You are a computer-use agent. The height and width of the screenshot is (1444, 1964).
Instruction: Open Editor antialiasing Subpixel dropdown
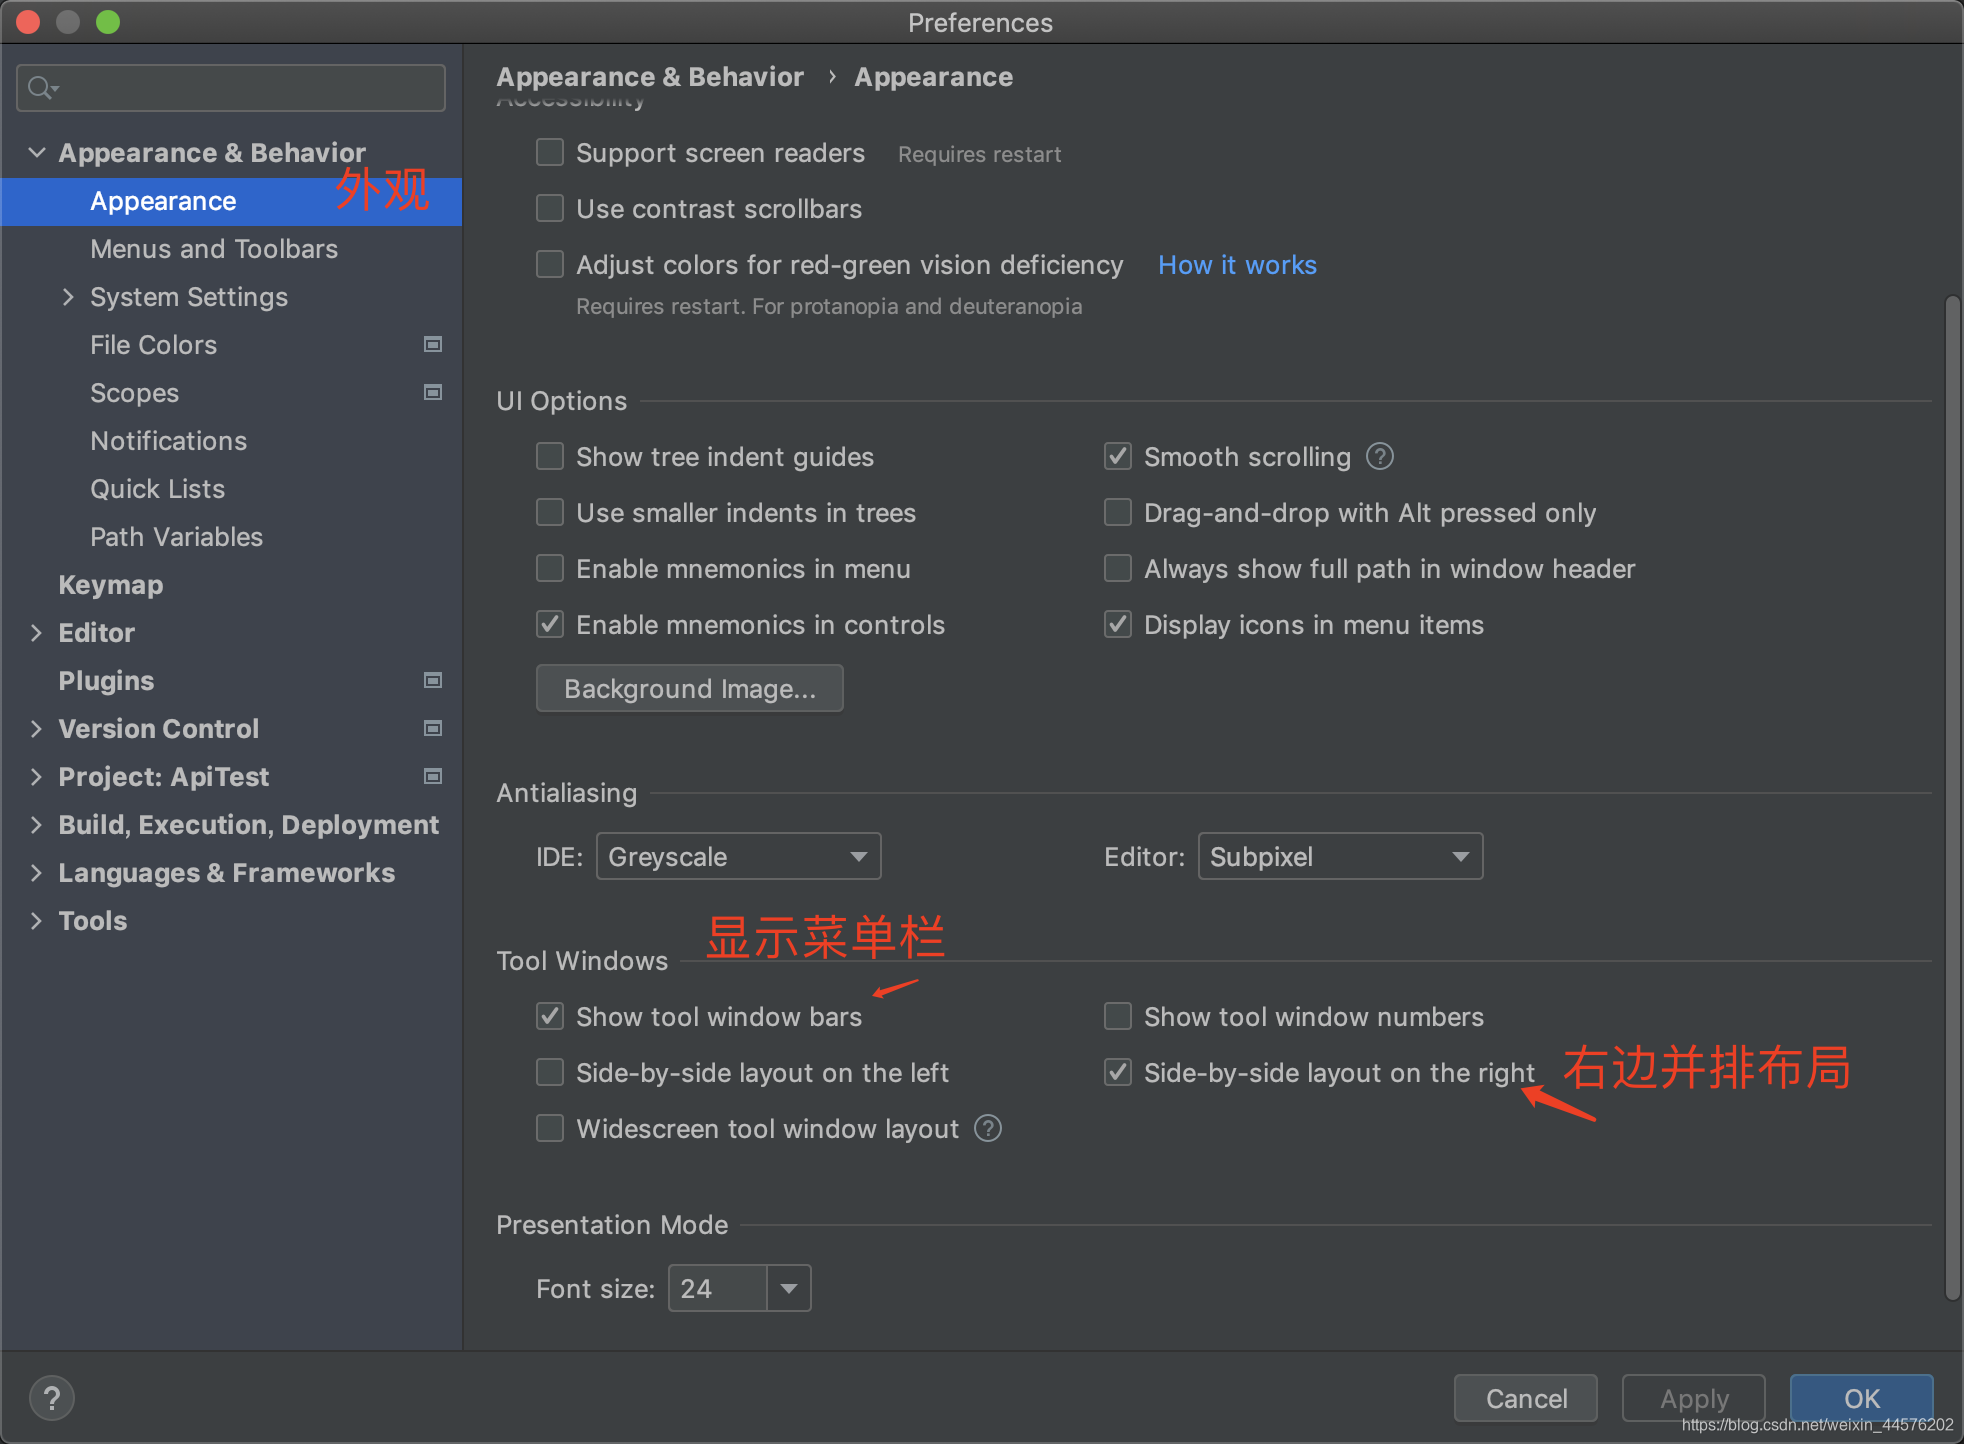(x=1340, y=857)
